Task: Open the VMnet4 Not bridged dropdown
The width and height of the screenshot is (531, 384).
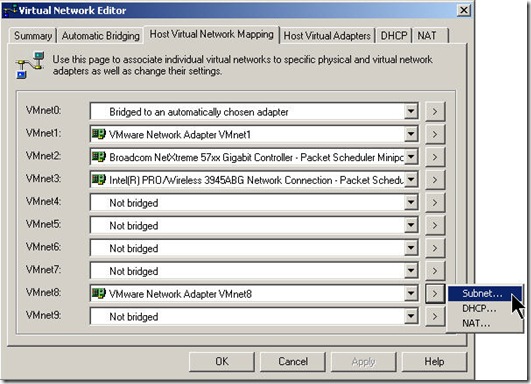Action: pyautogui.click(x=411, y=202)
